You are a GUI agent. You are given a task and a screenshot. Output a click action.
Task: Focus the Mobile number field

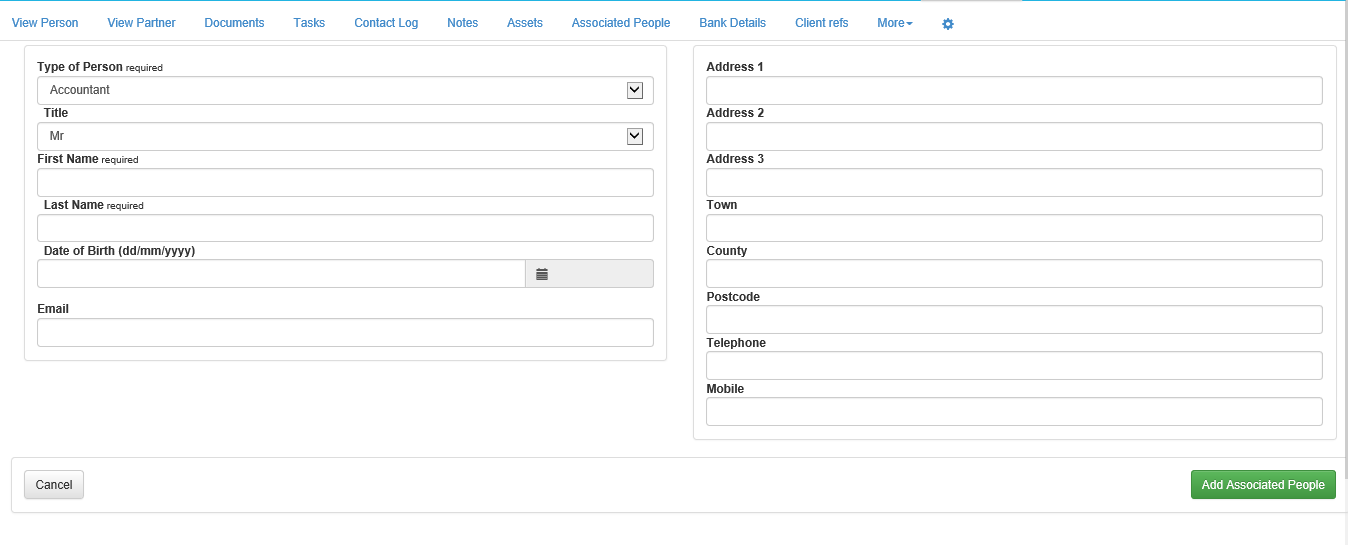[x=1014, y=412]
